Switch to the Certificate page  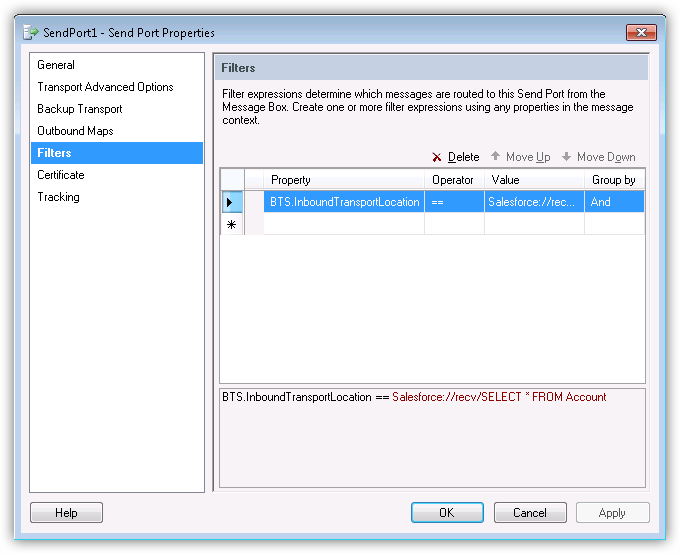tap(61, 175)
